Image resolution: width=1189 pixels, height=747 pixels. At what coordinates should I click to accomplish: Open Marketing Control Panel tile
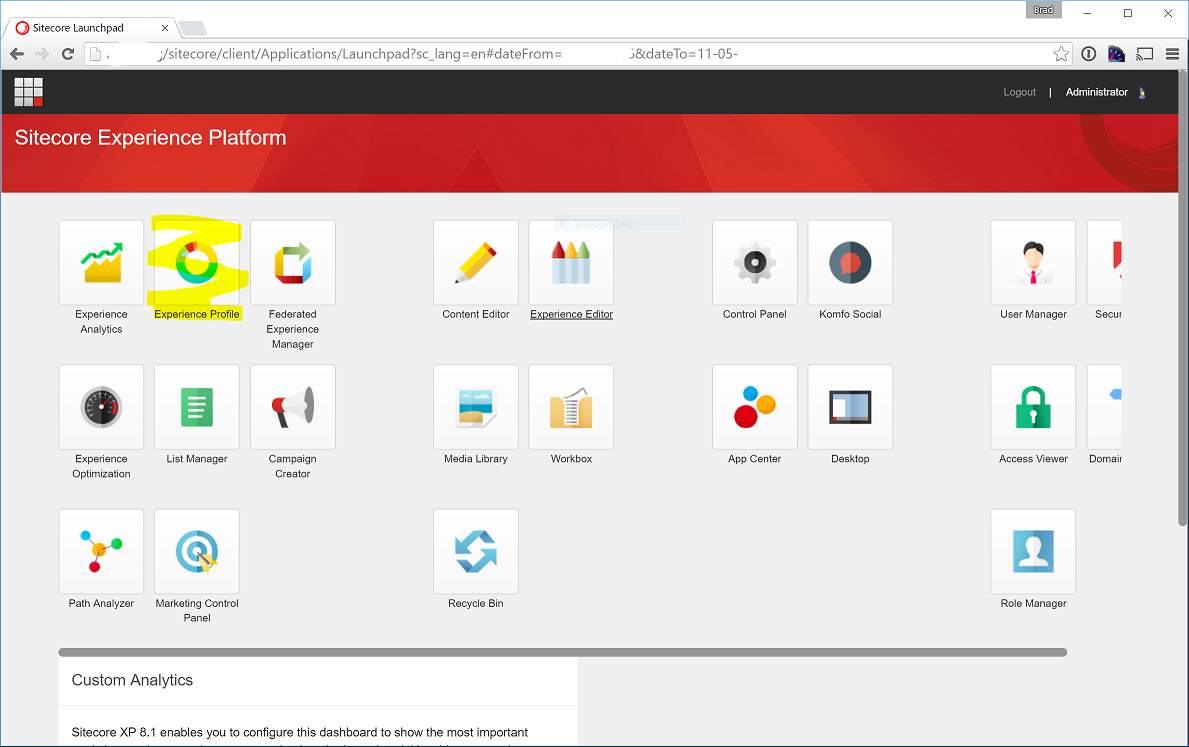coord(196,551)
